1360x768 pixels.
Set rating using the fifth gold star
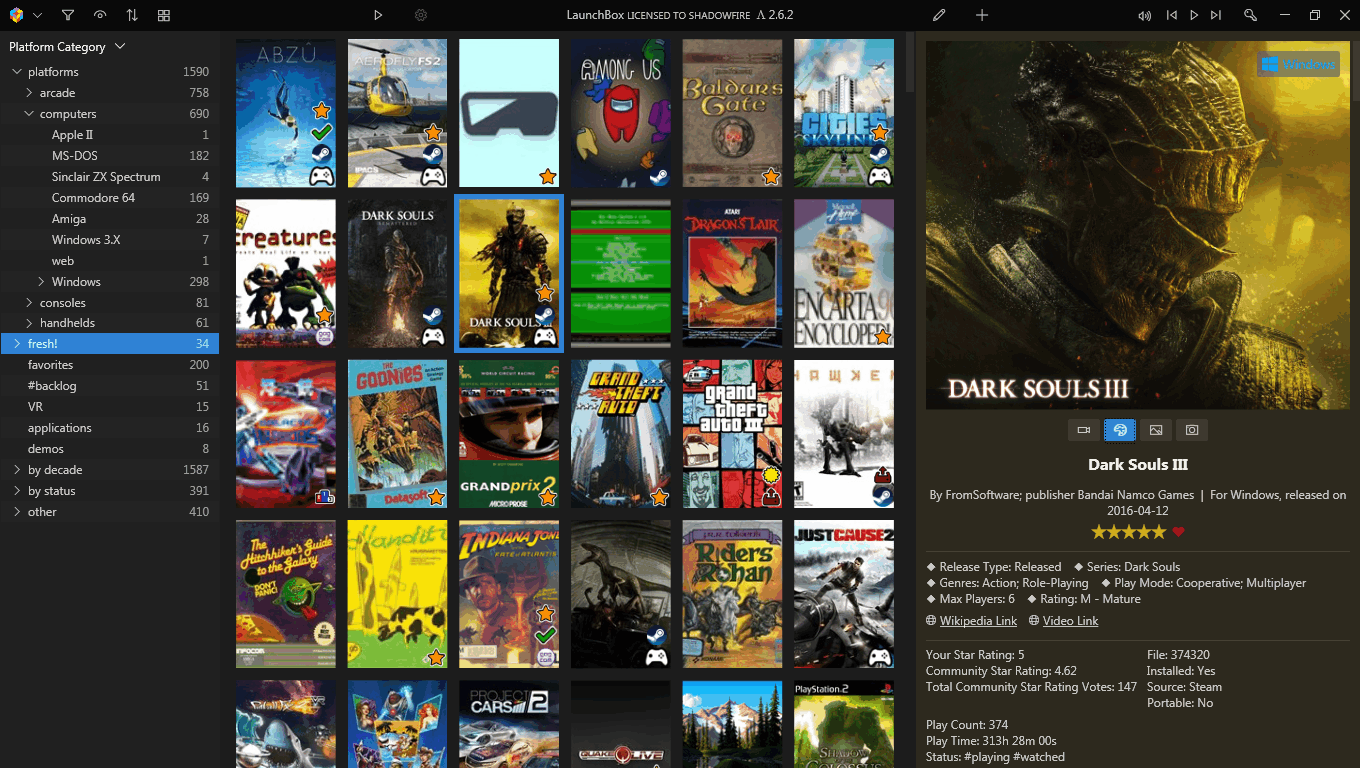pyautogui.click(x=1159, y=532)
